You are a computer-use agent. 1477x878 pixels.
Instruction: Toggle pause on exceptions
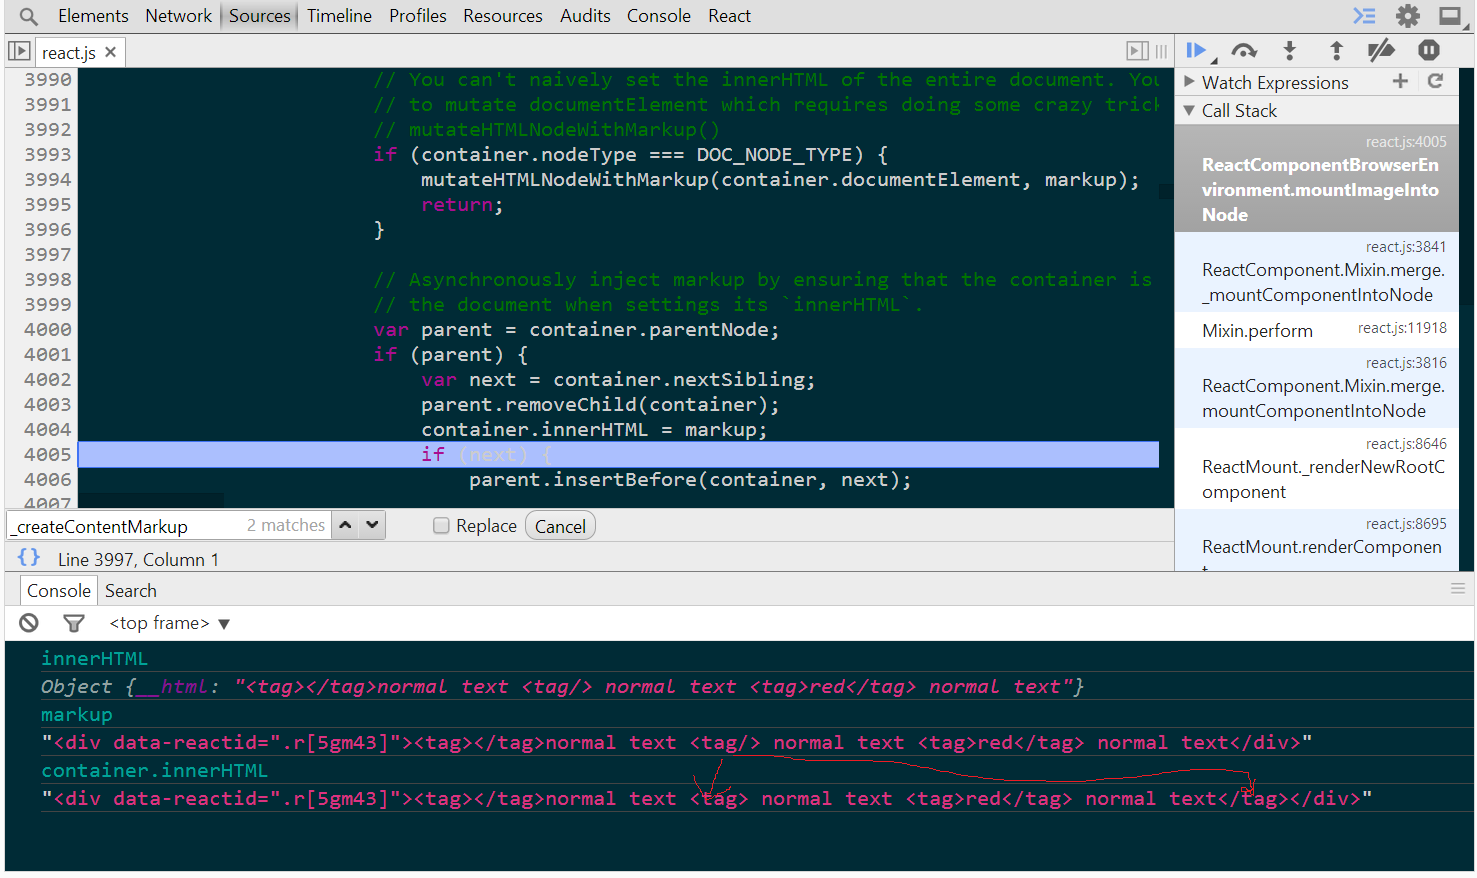tap(1429, 51)
